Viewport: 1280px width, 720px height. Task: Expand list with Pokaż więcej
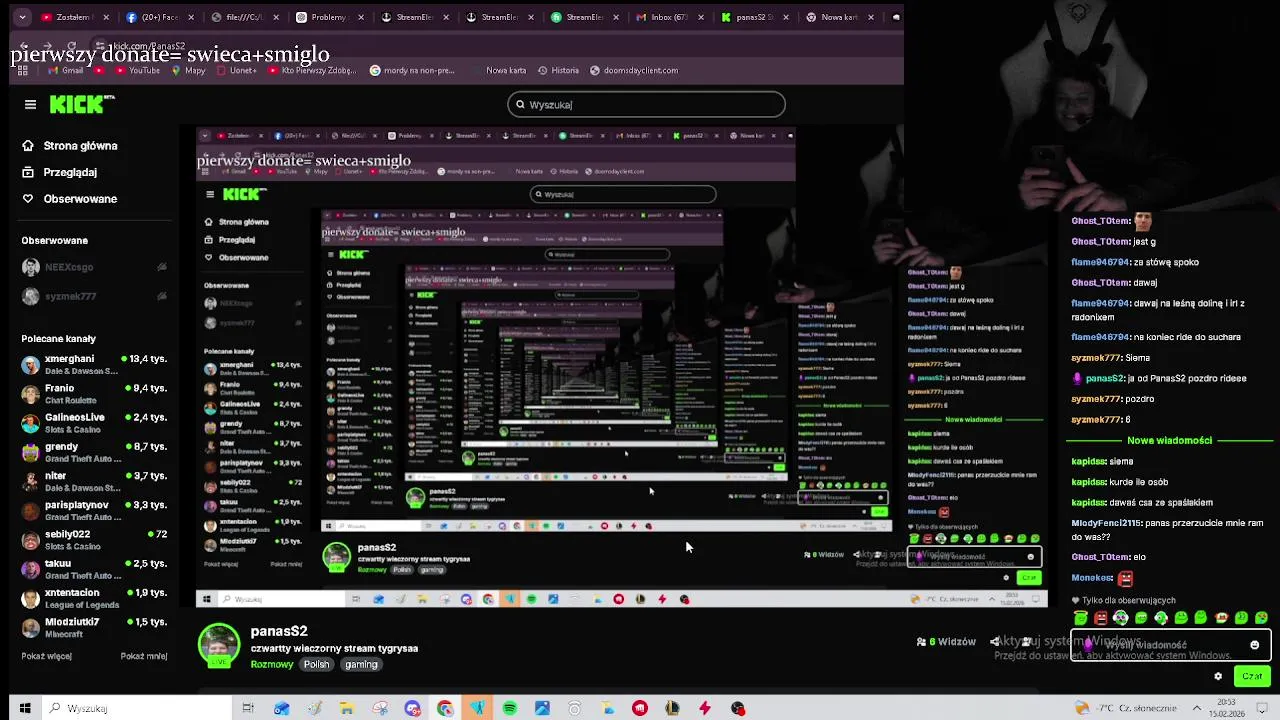(46, 656)
